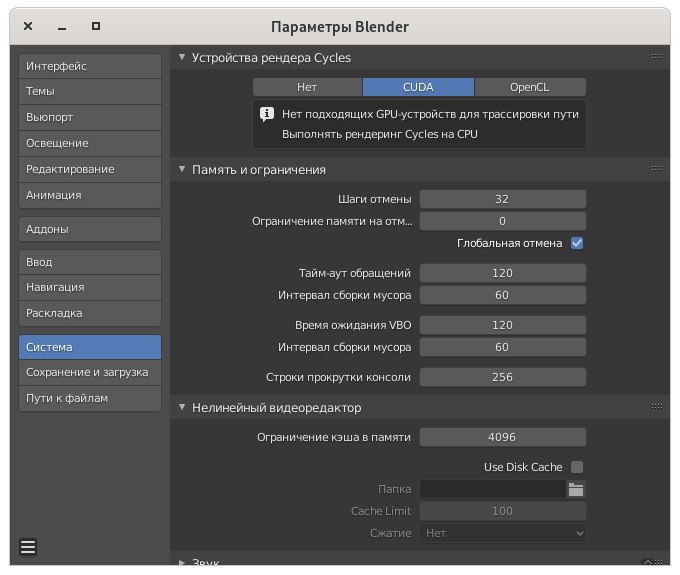Open the Интерфейс preferences tab

(90, 66)
